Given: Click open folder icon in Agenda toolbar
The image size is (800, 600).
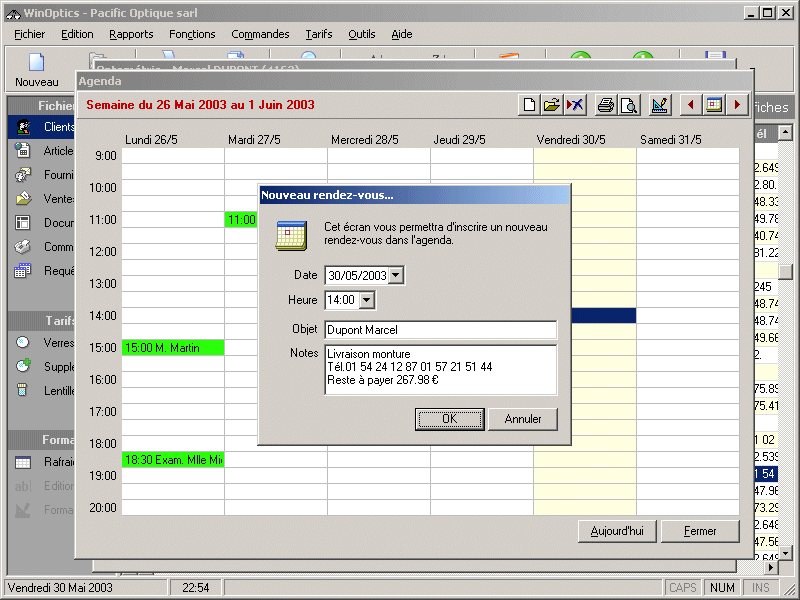Looking at the screenshot, I should click(x=552, y=105).
